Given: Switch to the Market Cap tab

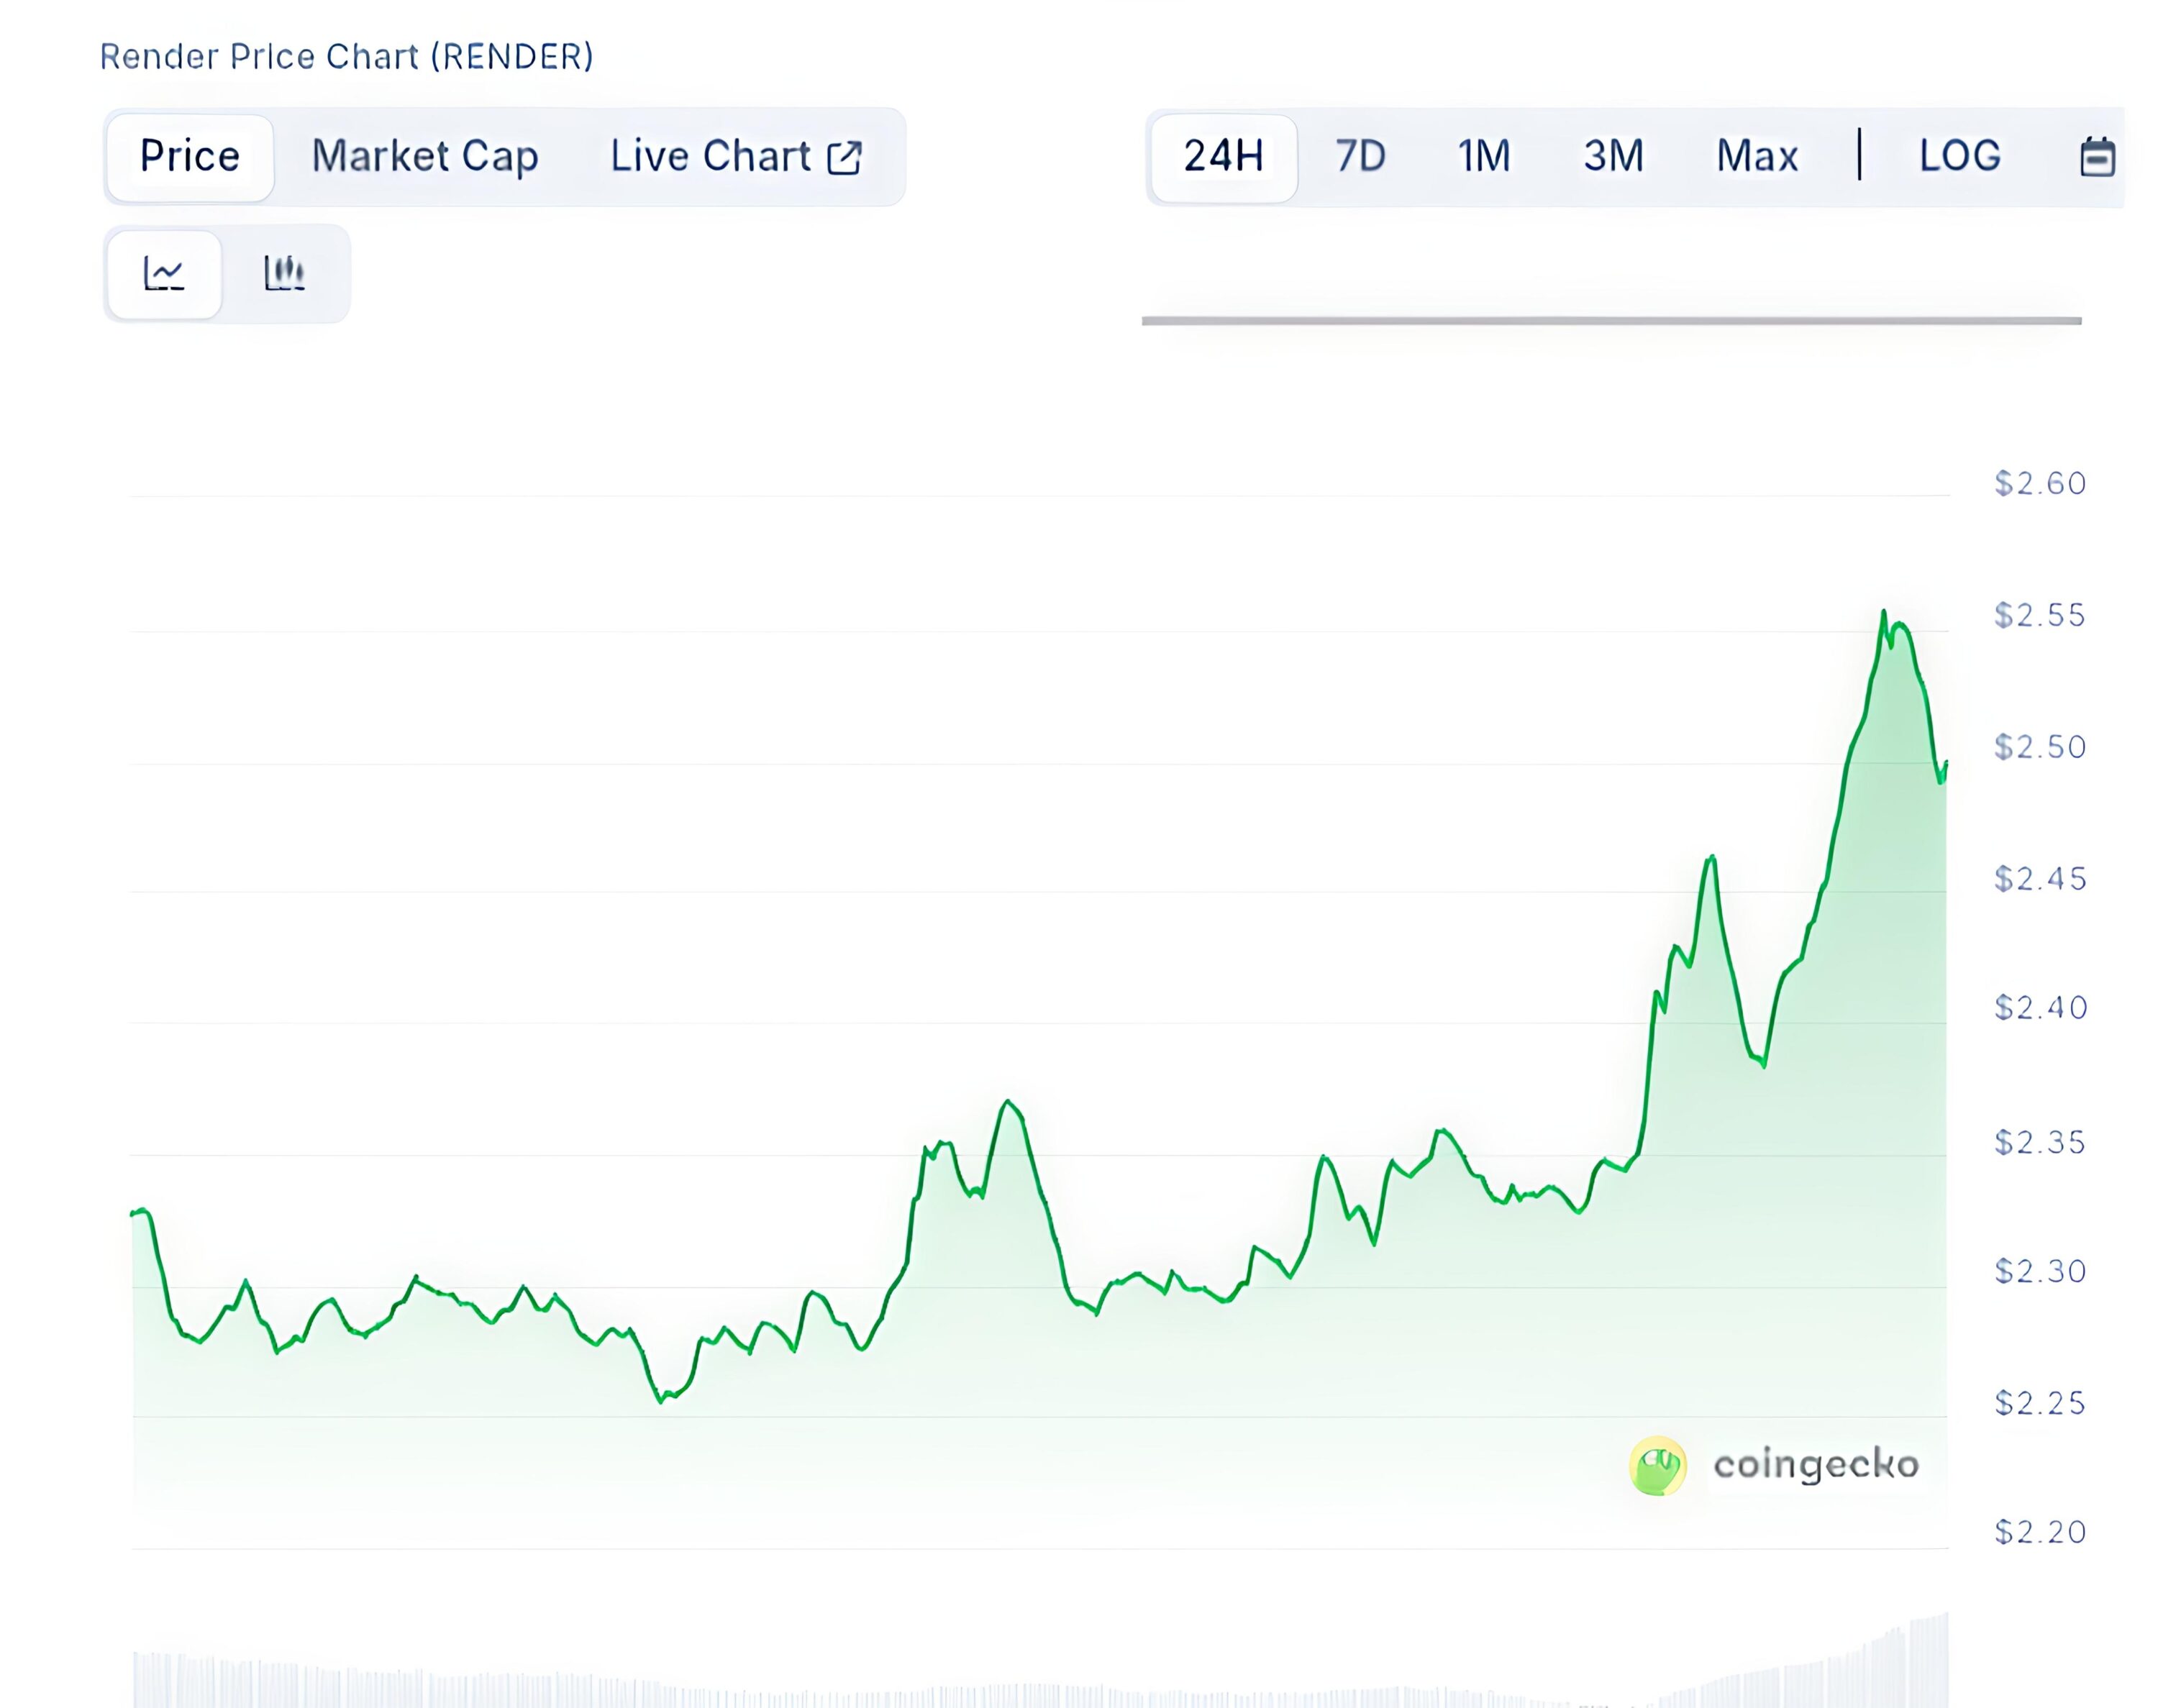Looking at the screenshot, I should point(425,157).
